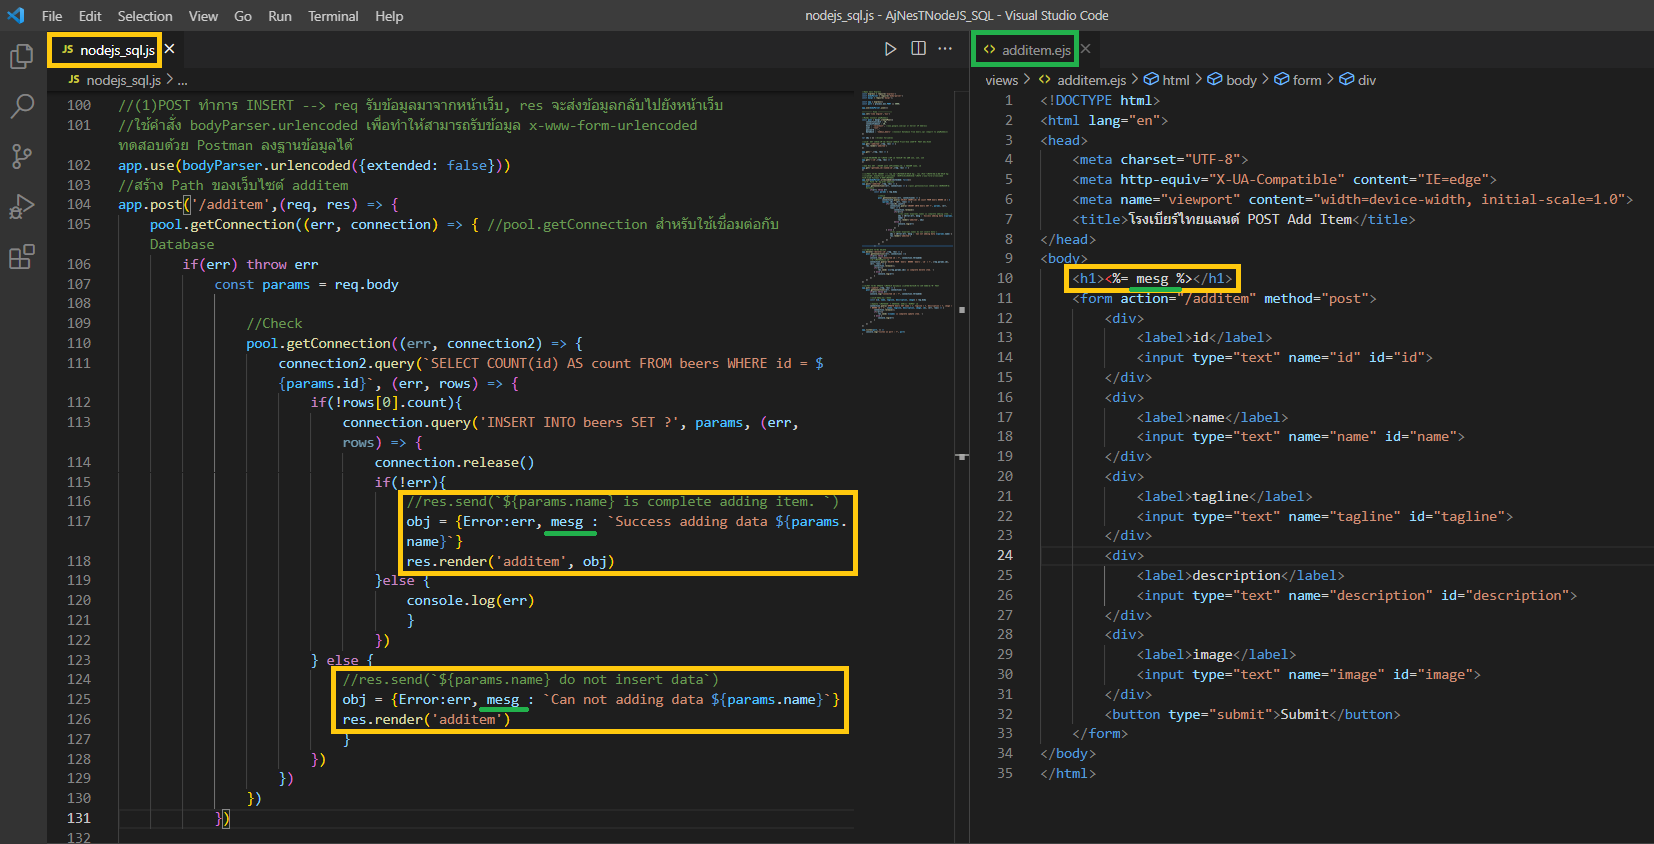The image size is (1654, 844).
Task: Close the additem.ejs tab
Action: tap(1086, 49)
